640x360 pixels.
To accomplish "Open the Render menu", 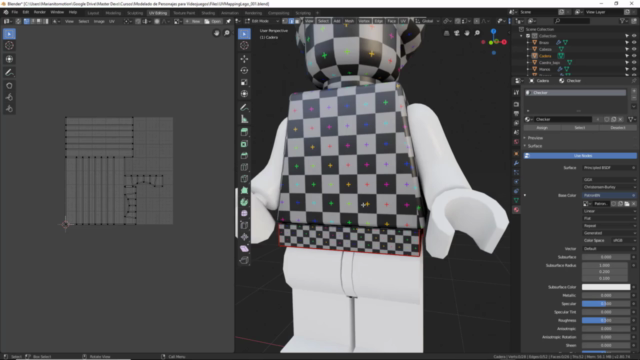I will tap(40, 12).
